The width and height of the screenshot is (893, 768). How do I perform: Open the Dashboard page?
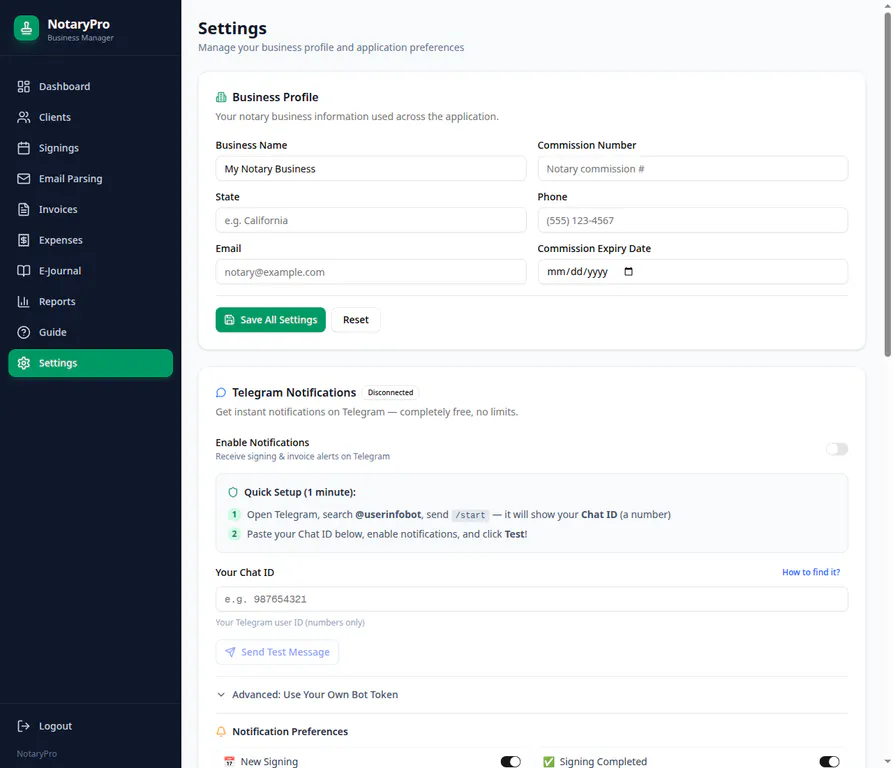pyautogui.click(x=91, y=87)
